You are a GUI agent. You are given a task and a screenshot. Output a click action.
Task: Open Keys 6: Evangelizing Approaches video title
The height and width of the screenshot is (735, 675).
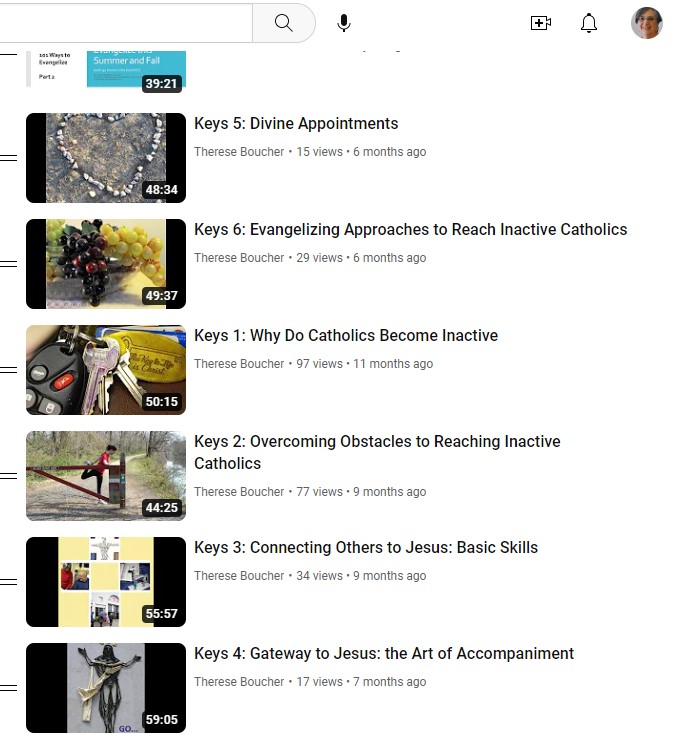411,229
